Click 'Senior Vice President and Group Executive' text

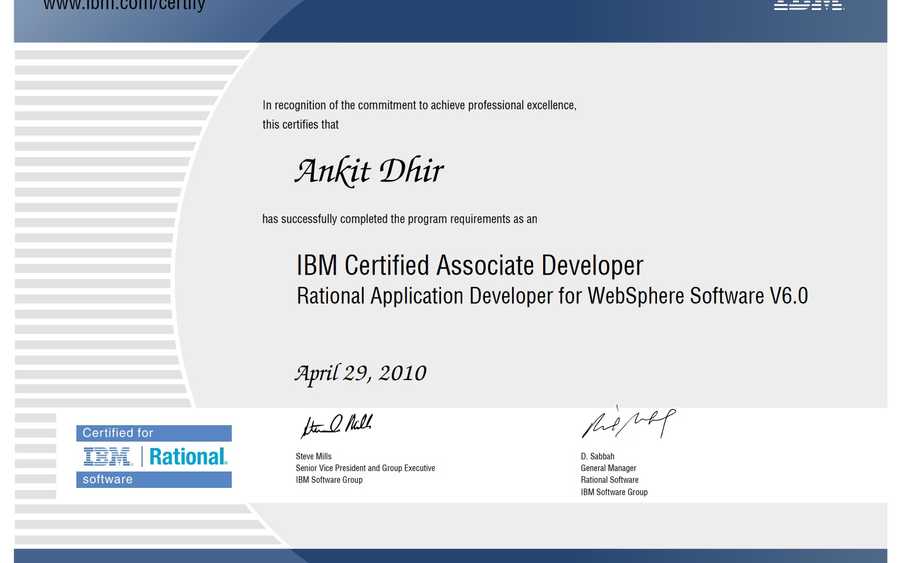point(365,468)
